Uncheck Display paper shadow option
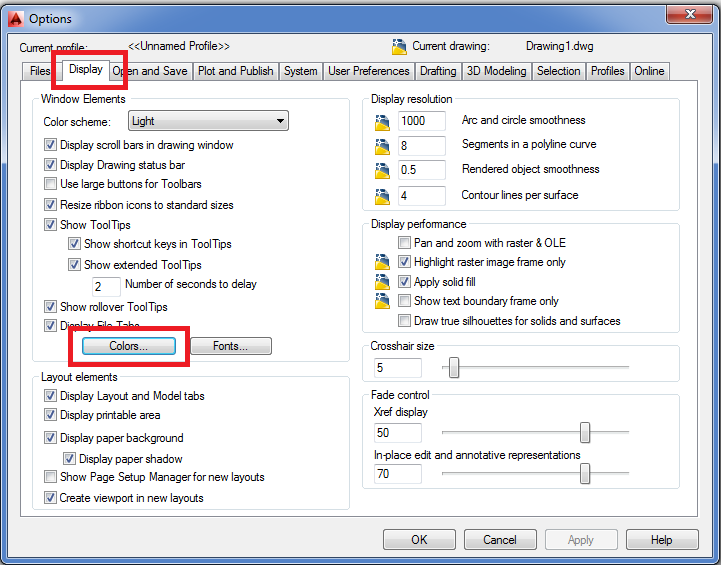The height and width of the screenshot is (565, 721). pyautogui.click(x=70, y=459)
